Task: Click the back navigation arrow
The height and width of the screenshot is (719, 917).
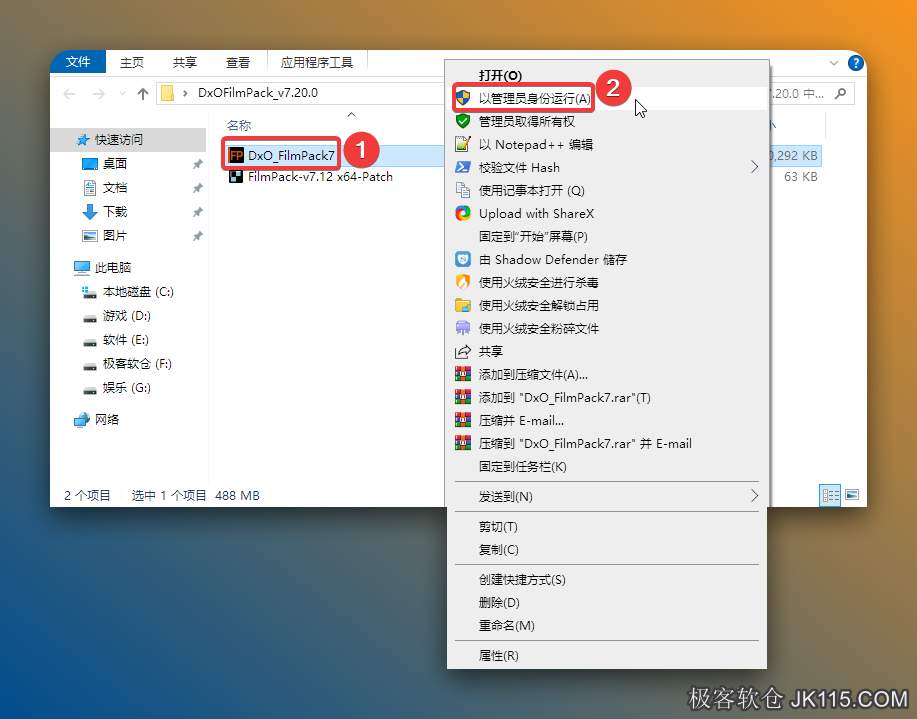Action: [70, 94]
